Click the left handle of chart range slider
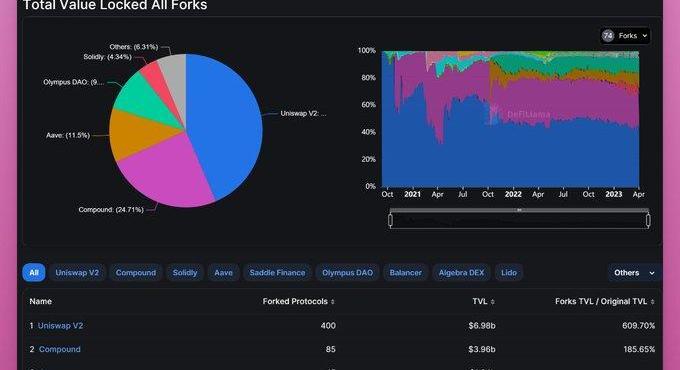Image resolution: width=680 pixels, height=370 pixels. [x=391, y=220]
